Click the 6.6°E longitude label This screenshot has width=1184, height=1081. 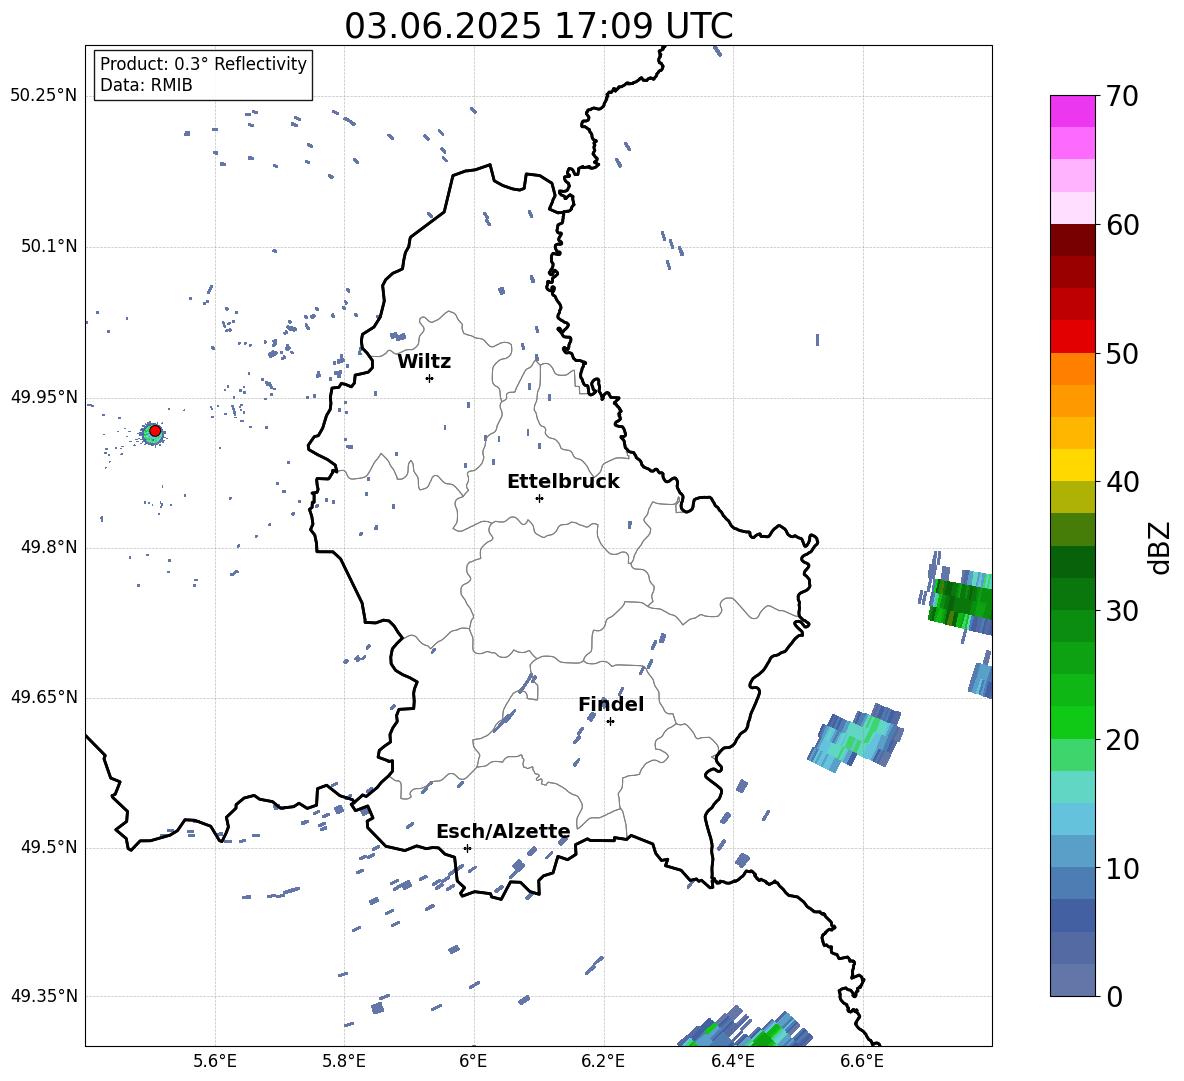point(862,1061)
